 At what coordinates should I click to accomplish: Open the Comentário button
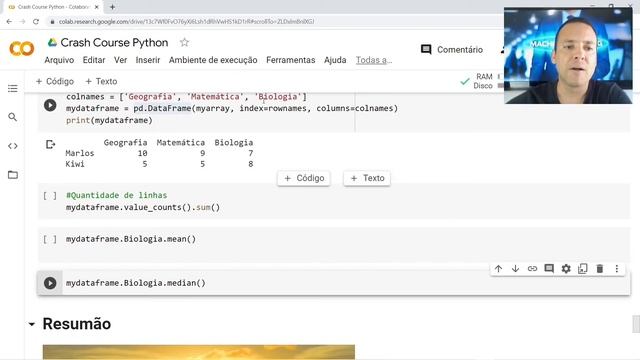[452, 49]
